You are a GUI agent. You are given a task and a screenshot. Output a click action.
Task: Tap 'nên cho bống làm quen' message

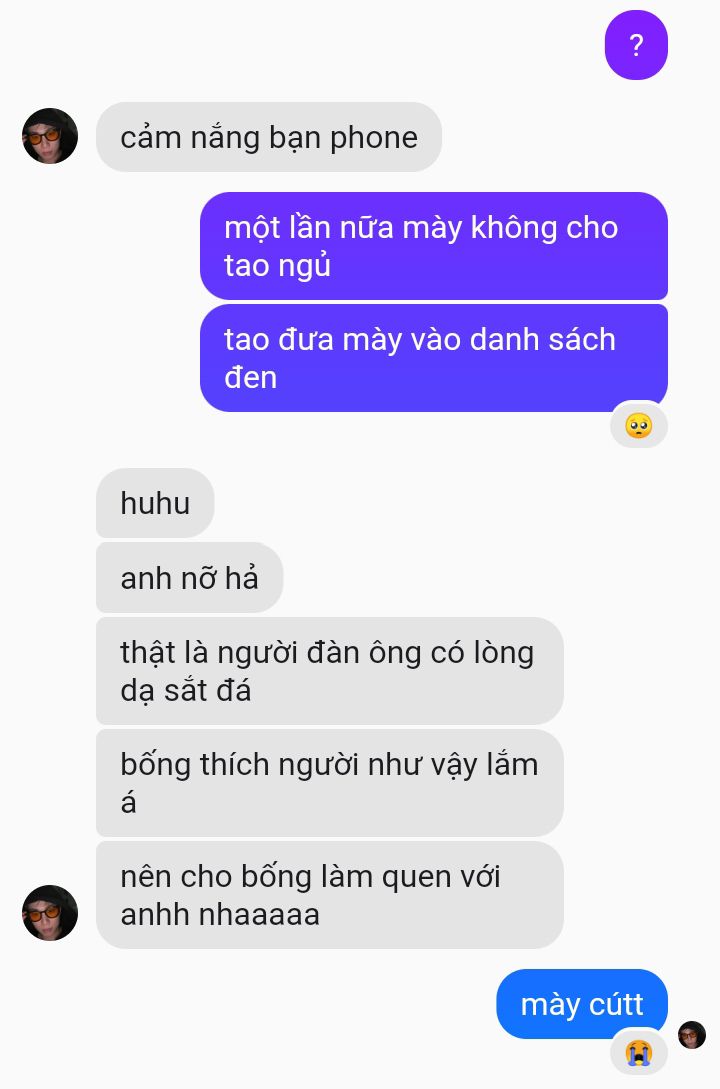click(x=329, y=895)
